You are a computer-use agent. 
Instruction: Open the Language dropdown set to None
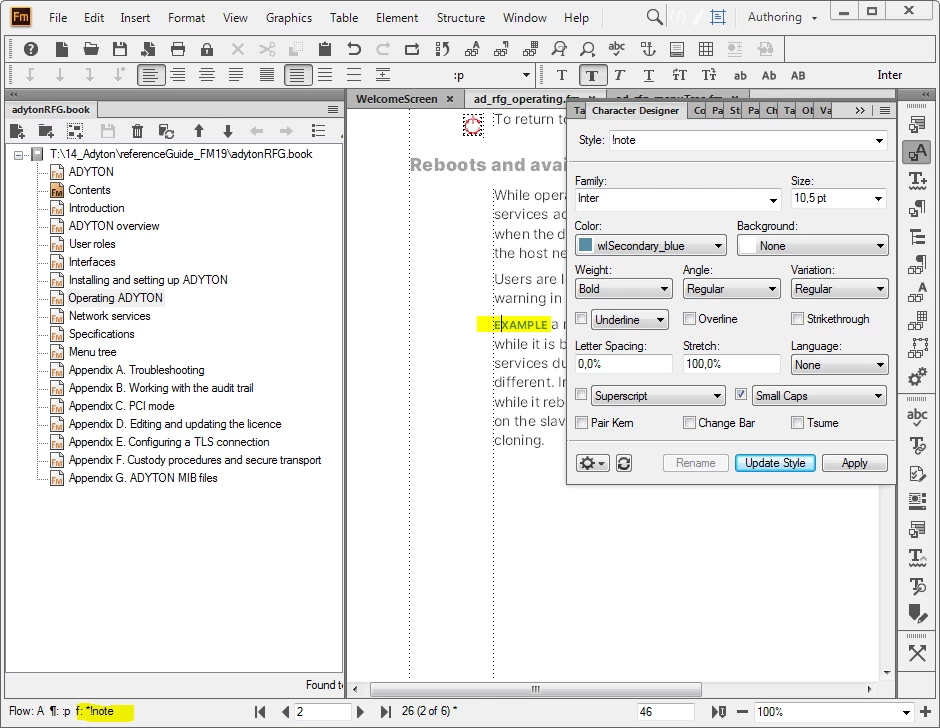[x=839, y=365]
